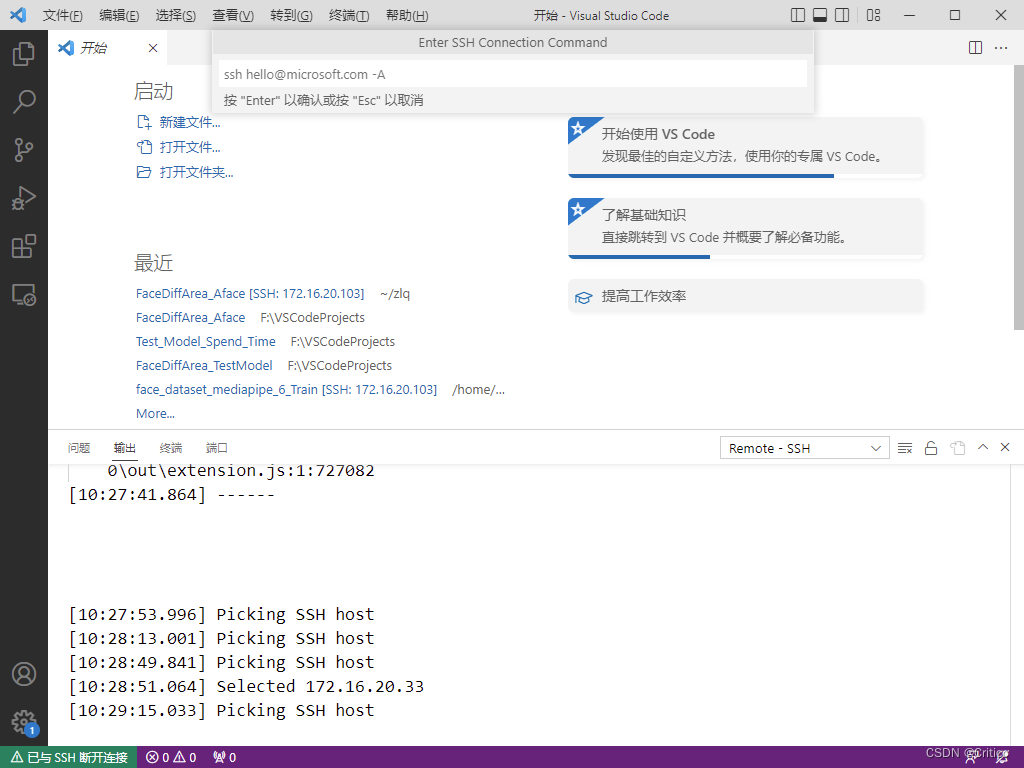Screen dimensions: 1024x768
Task: Switch to the 端口 panel tab
Action: [216, 448]
